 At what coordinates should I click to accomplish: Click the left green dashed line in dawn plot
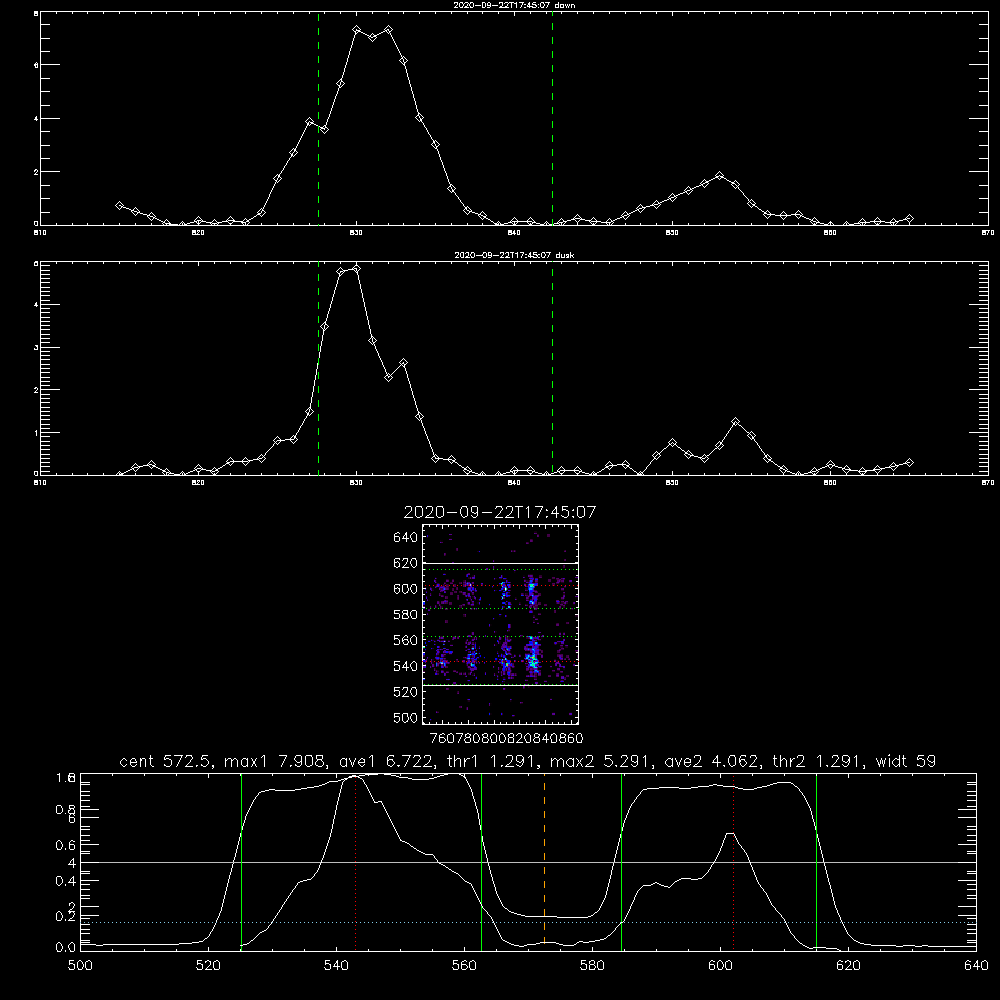click(x=318, y=119)
